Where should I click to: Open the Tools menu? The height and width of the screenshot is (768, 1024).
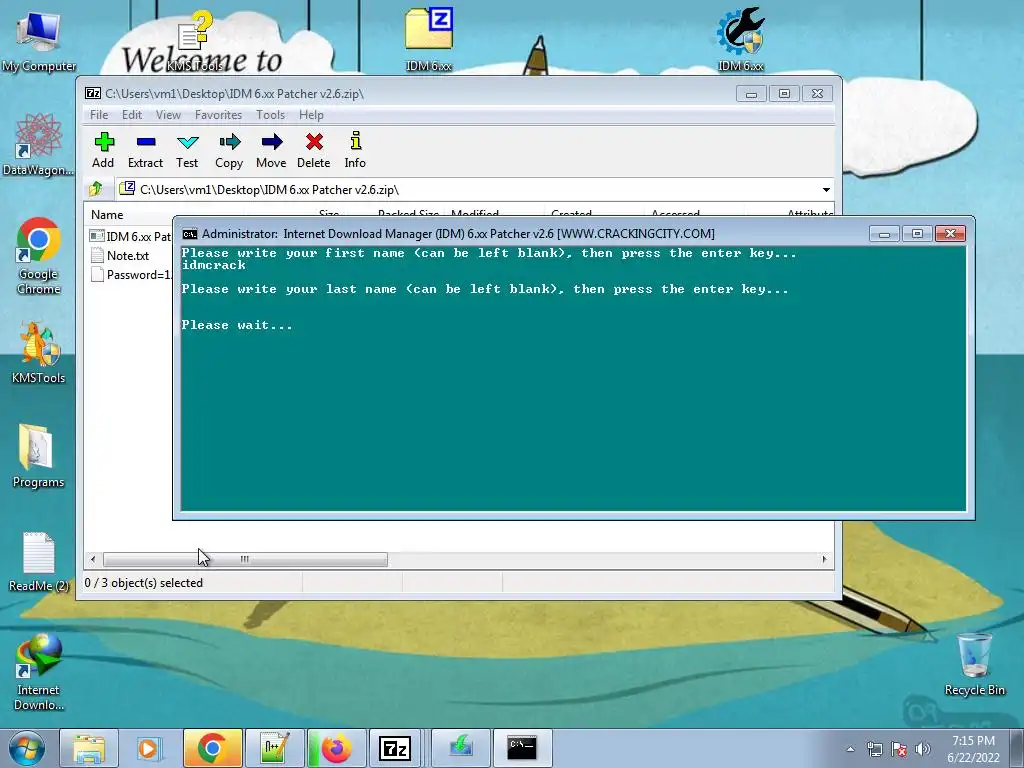pyautogui.click(x=270, y=115)
